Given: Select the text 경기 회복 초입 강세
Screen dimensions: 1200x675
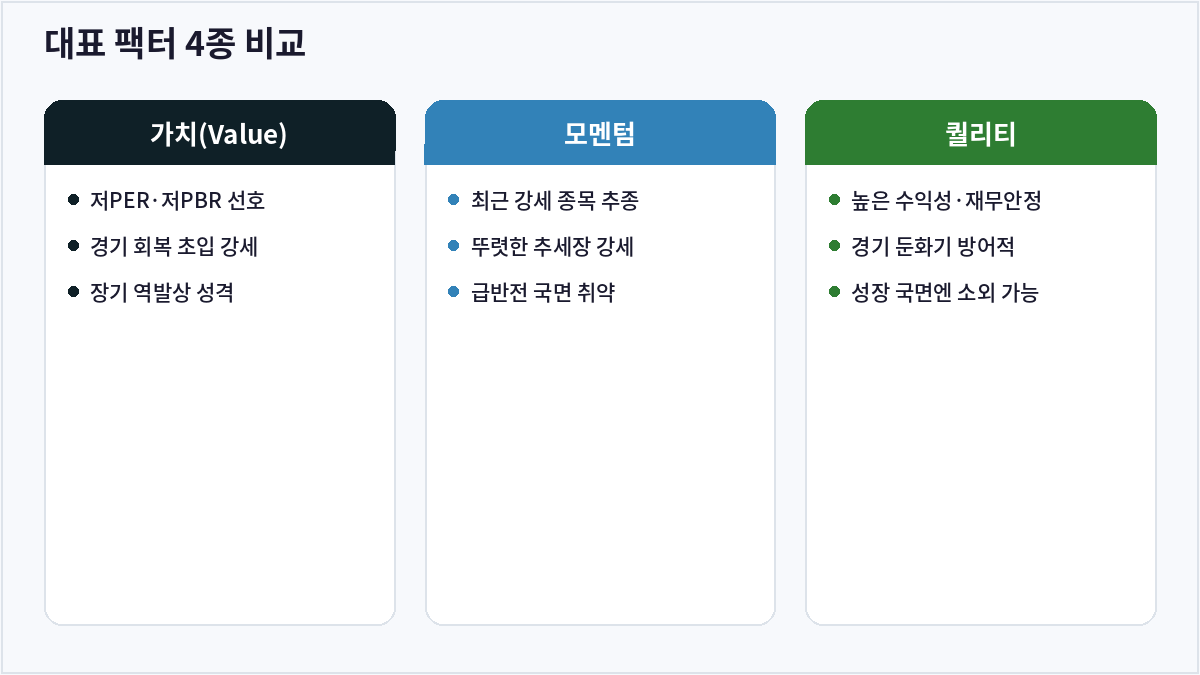Looking at the screenshot, I should click(174, 247).
